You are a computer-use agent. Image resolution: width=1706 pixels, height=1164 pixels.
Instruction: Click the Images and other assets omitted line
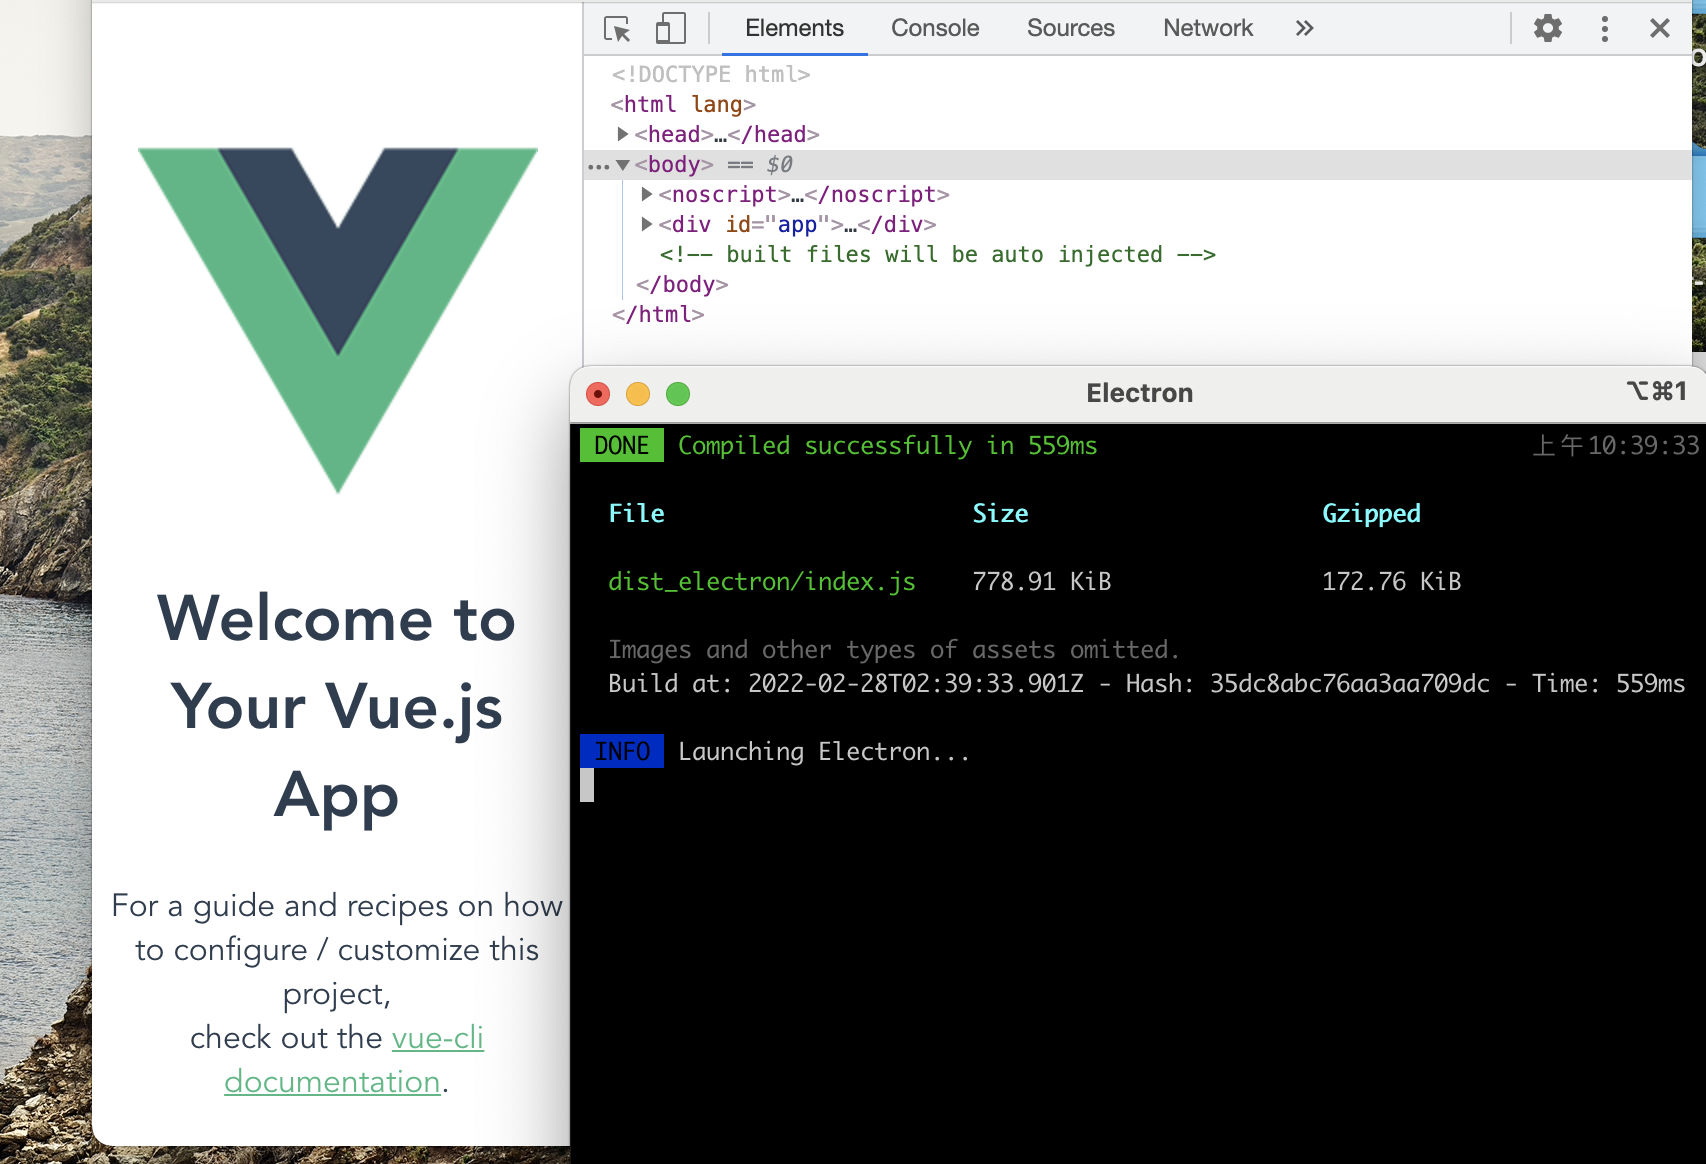894,649
